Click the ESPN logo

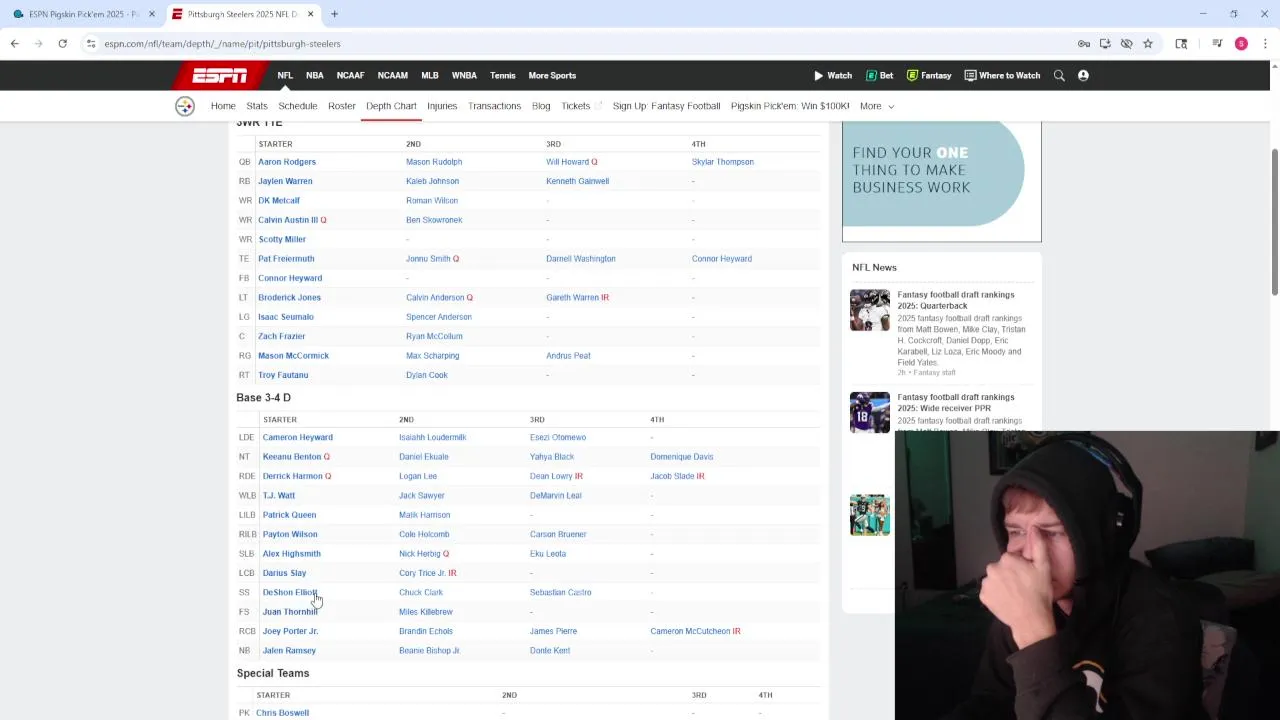[x=220, y=75]
